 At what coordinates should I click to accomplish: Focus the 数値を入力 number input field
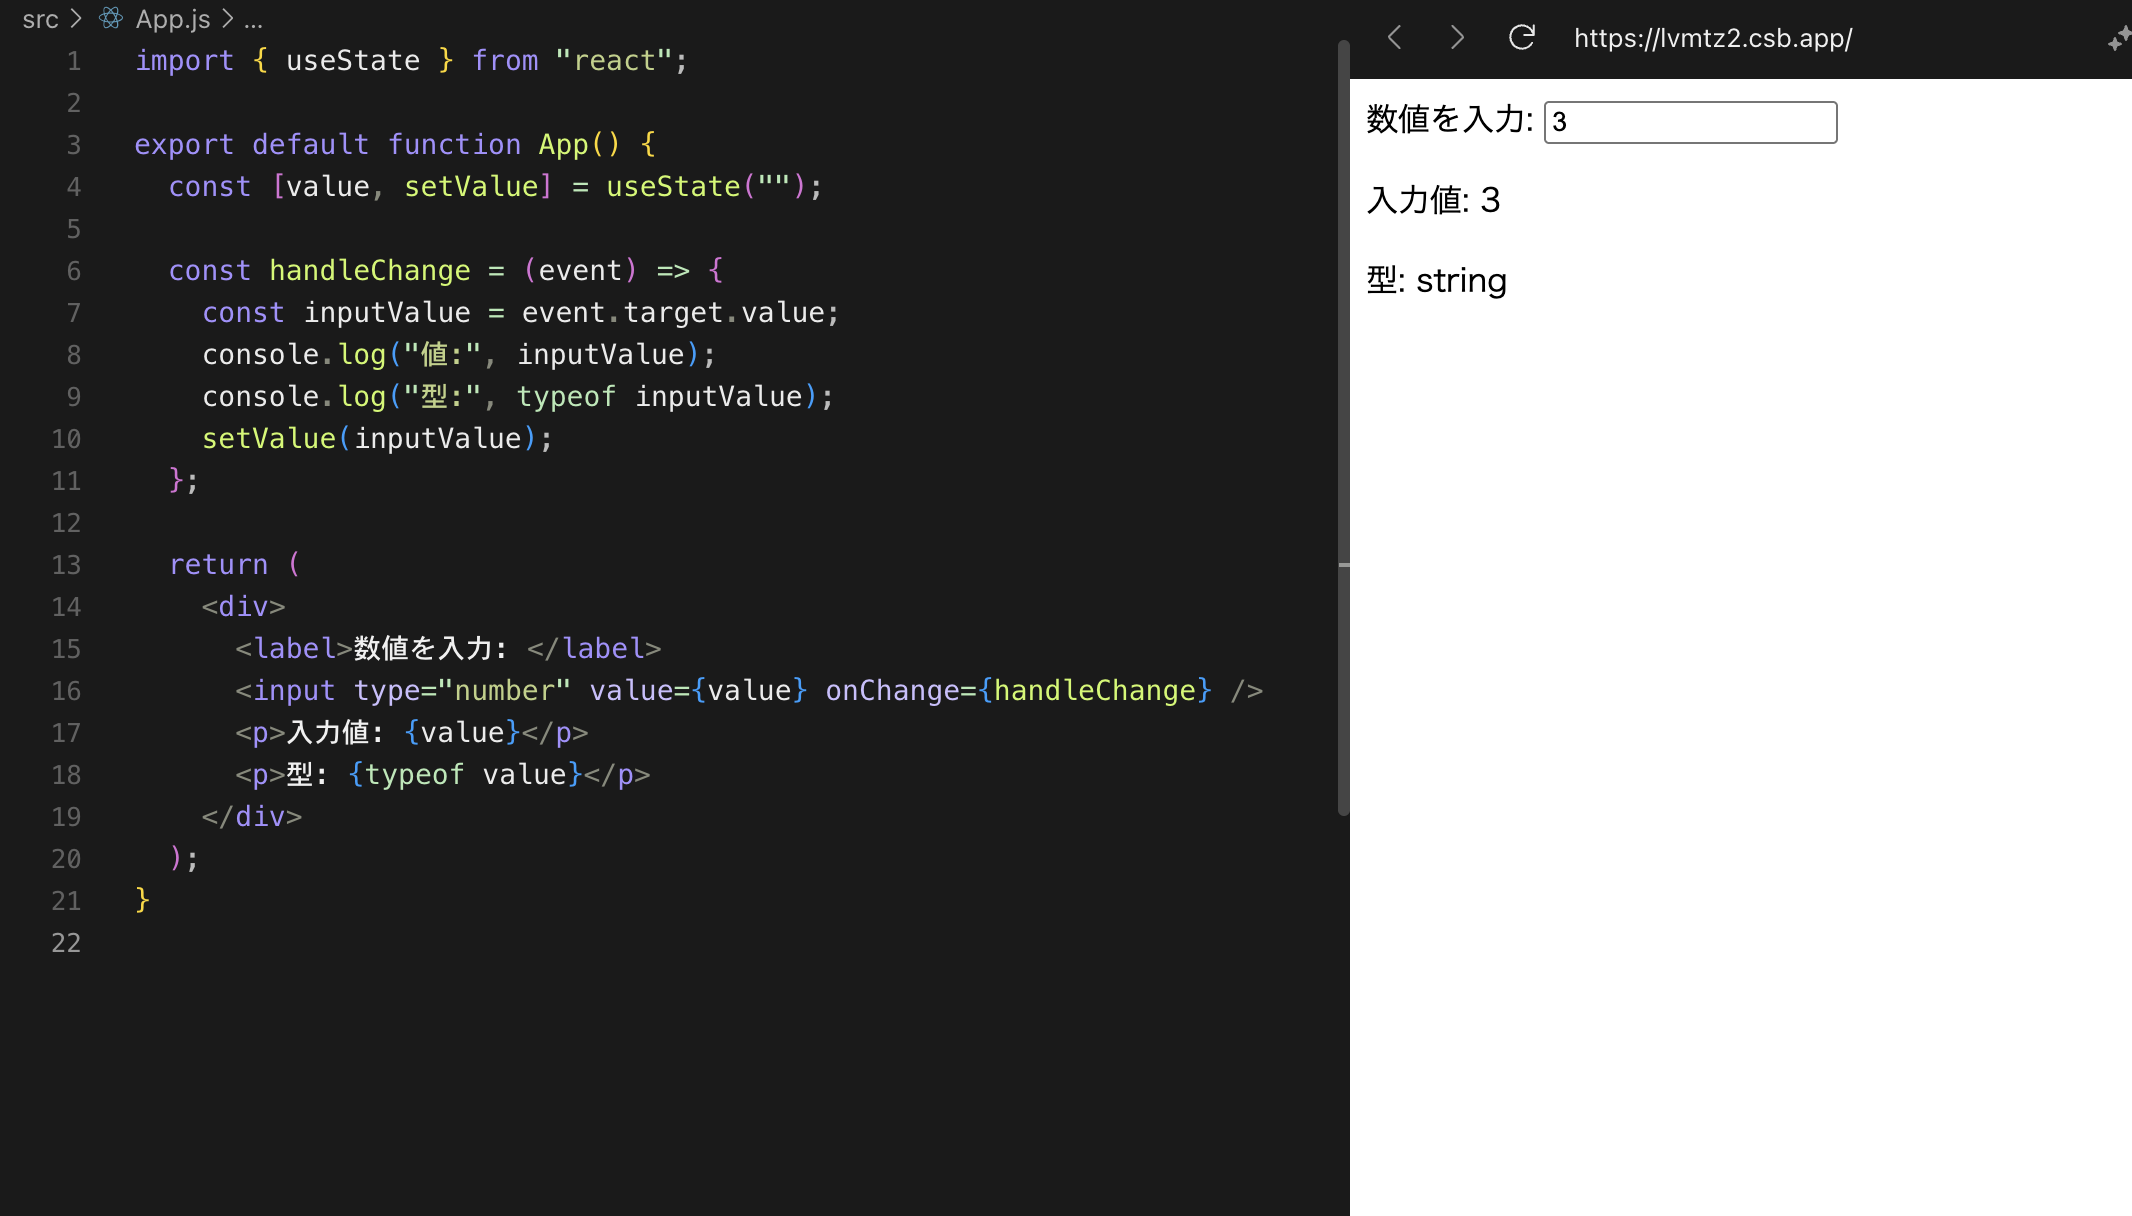(x=1690, y=122)
